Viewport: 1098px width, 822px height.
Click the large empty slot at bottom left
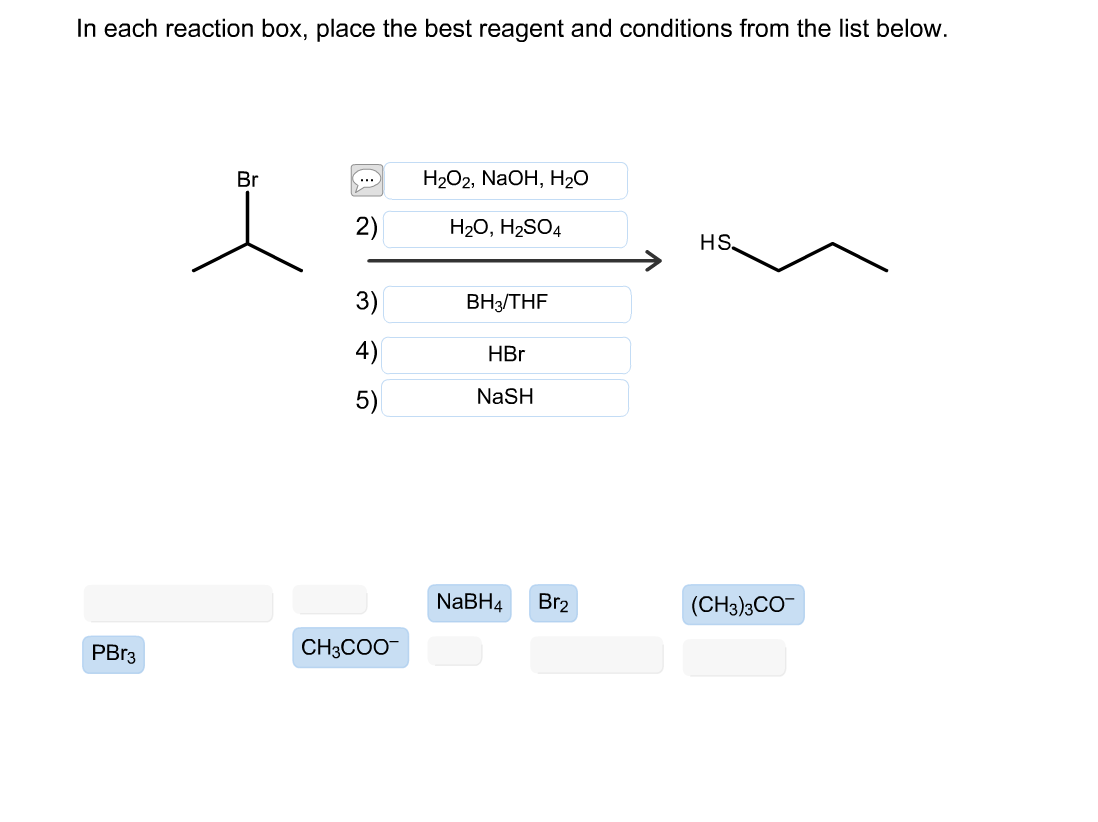click(x=178, y=603)
